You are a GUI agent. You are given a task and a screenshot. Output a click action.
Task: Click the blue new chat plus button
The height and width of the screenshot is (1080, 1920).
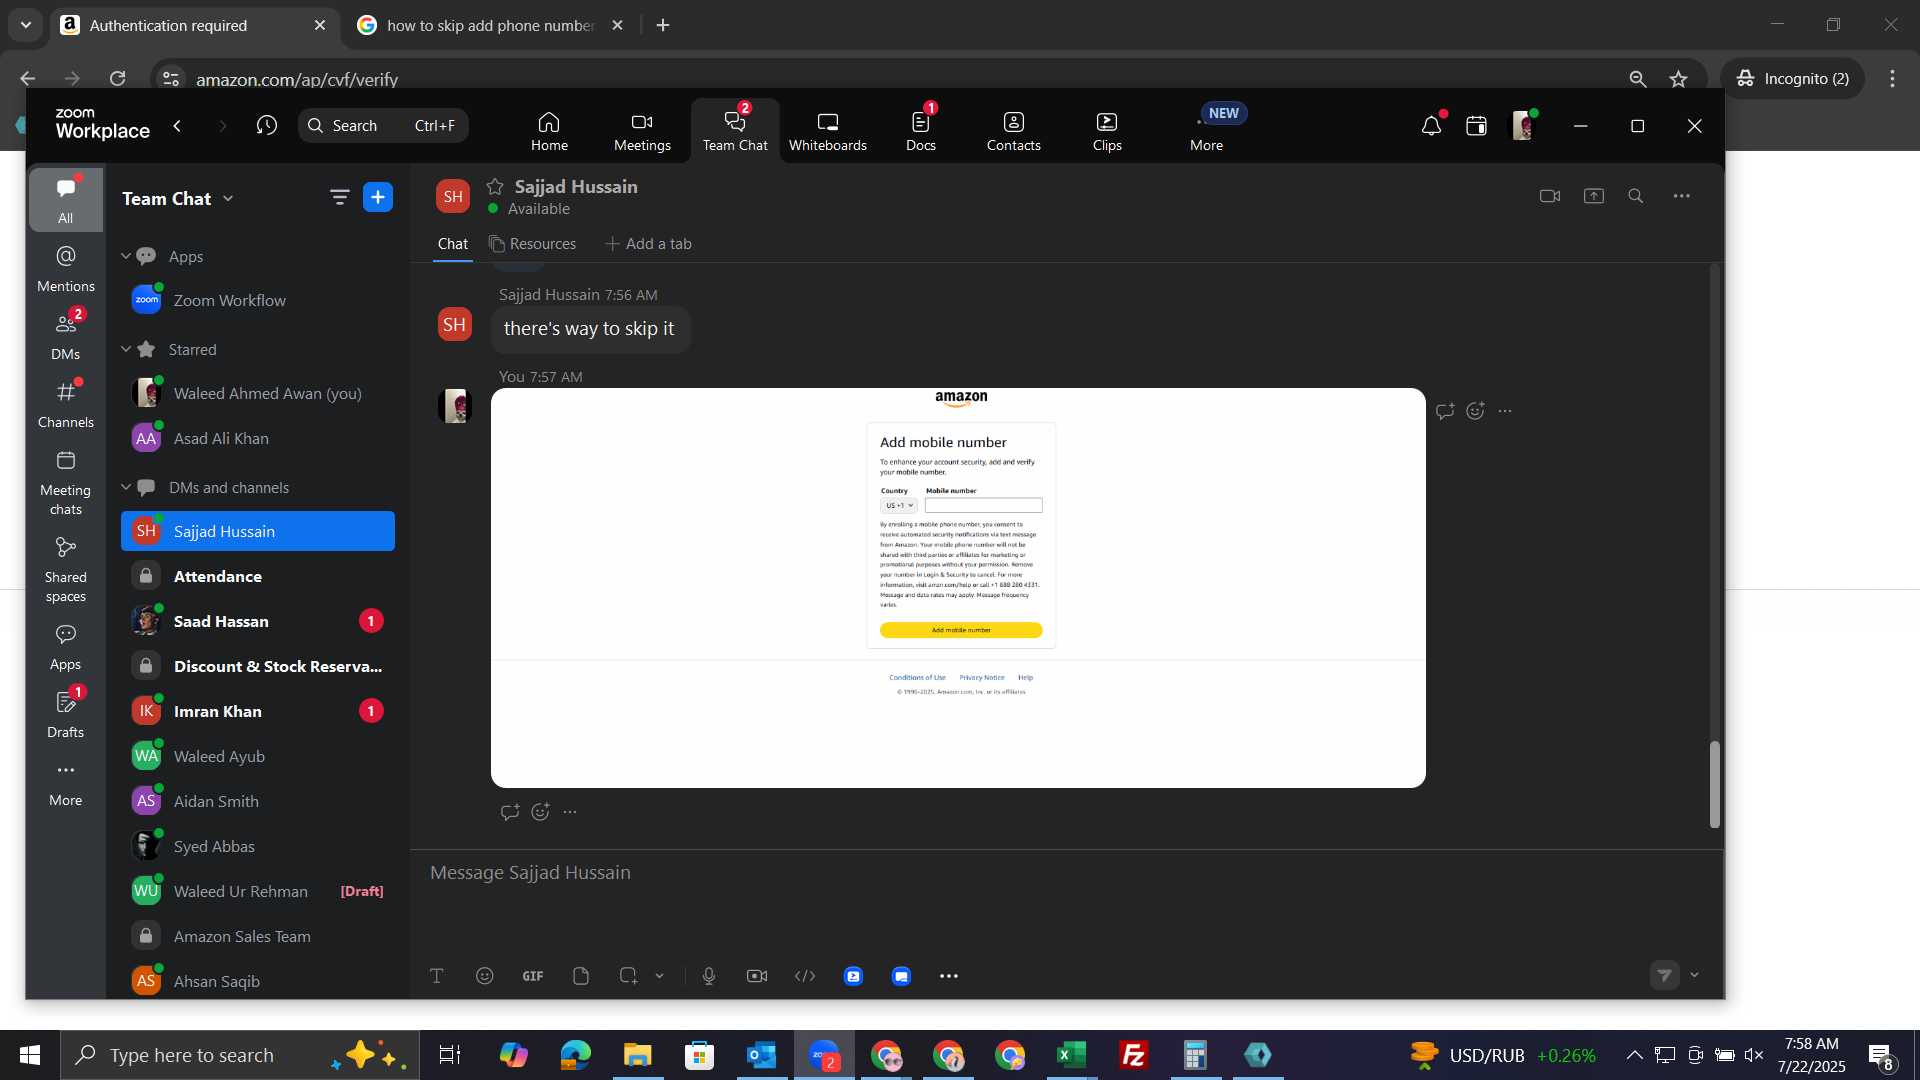tap(377, 198)
